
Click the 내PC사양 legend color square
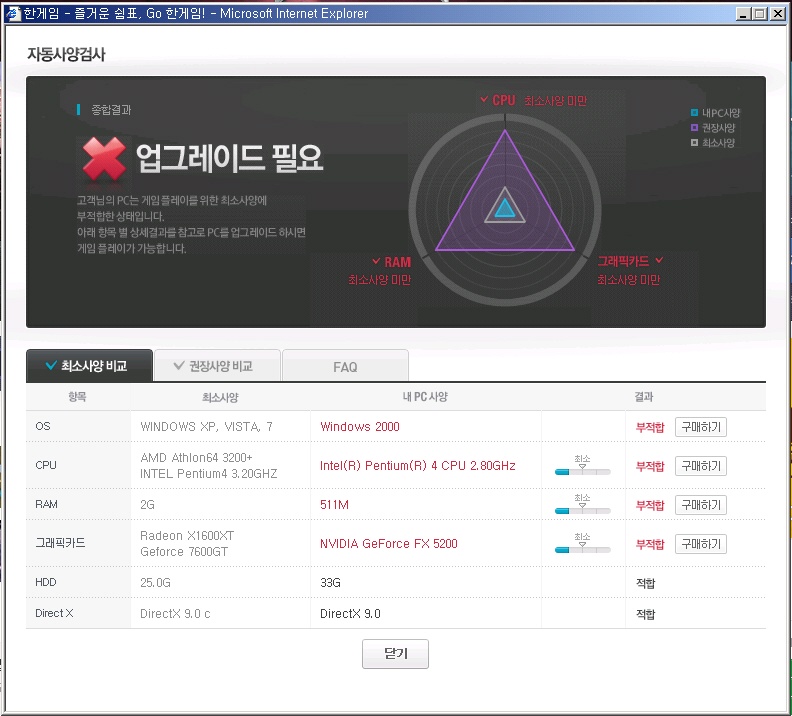tap(695, 113)
